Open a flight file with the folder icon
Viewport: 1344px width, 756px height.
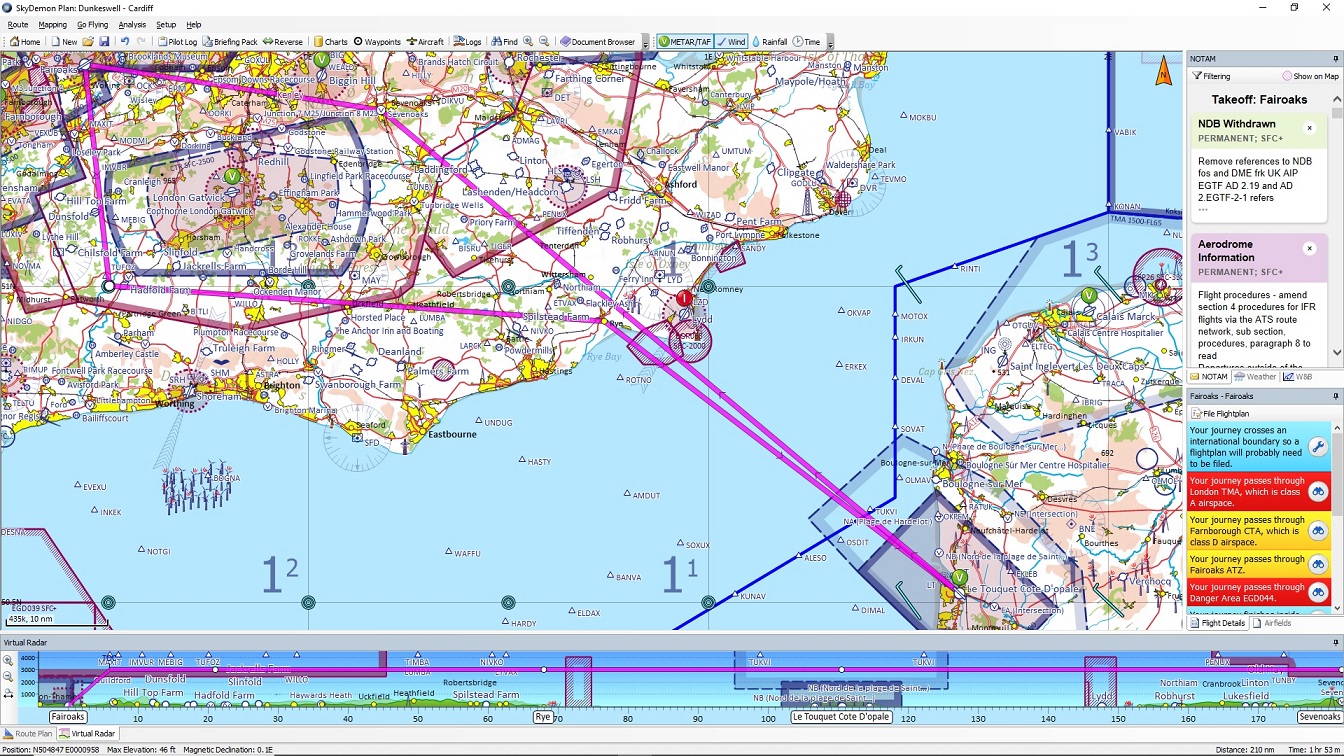[x=88, y=42]
